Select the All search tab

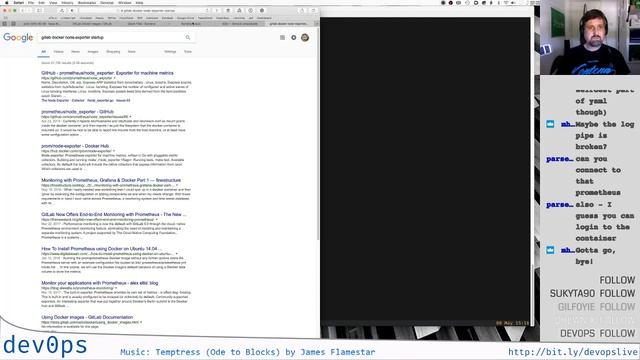coord(44,52)
